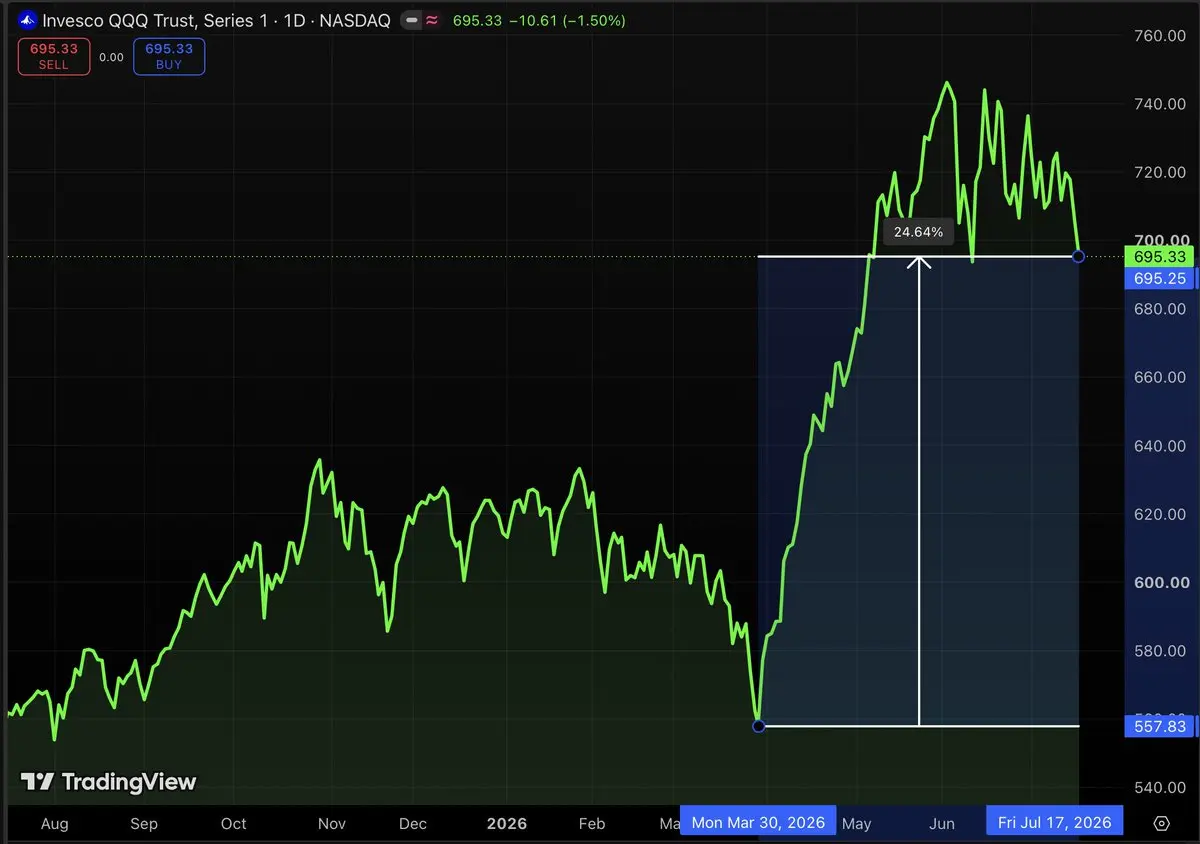Viewport: 1200px width, 844px height.
Task: Click the Invesco QQQ Trust symbol title
Action: pyautogui.click(x=216, y=20)
